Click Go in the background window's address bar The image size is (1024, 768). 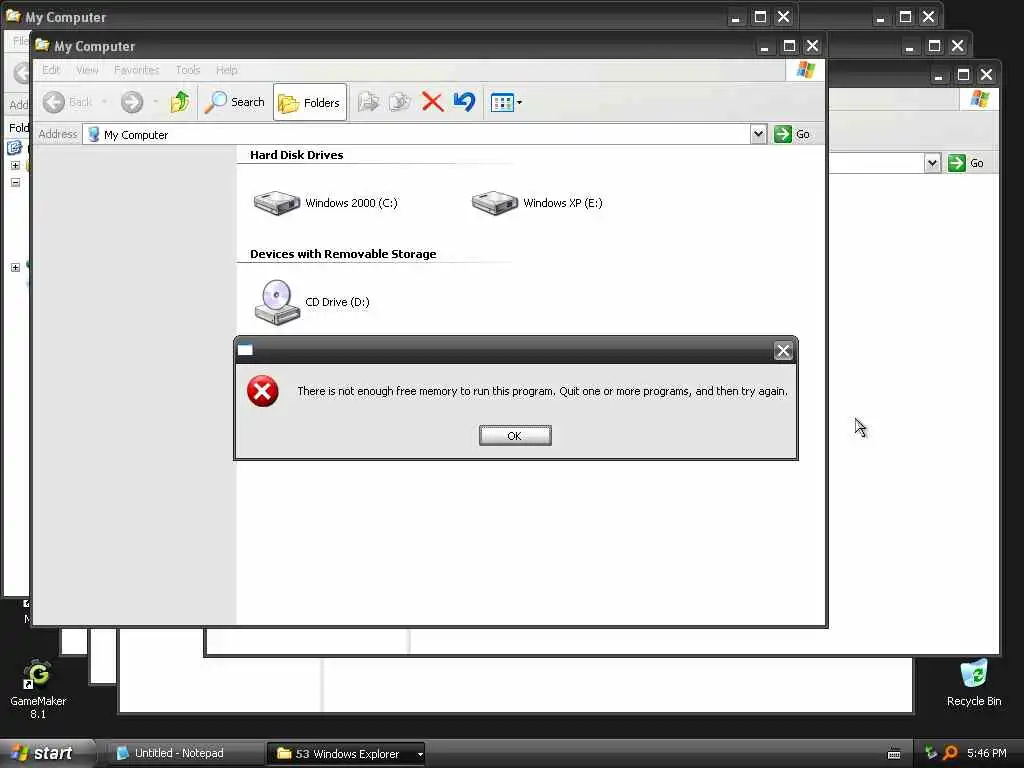pyautogui.click(x=967, y=163)
